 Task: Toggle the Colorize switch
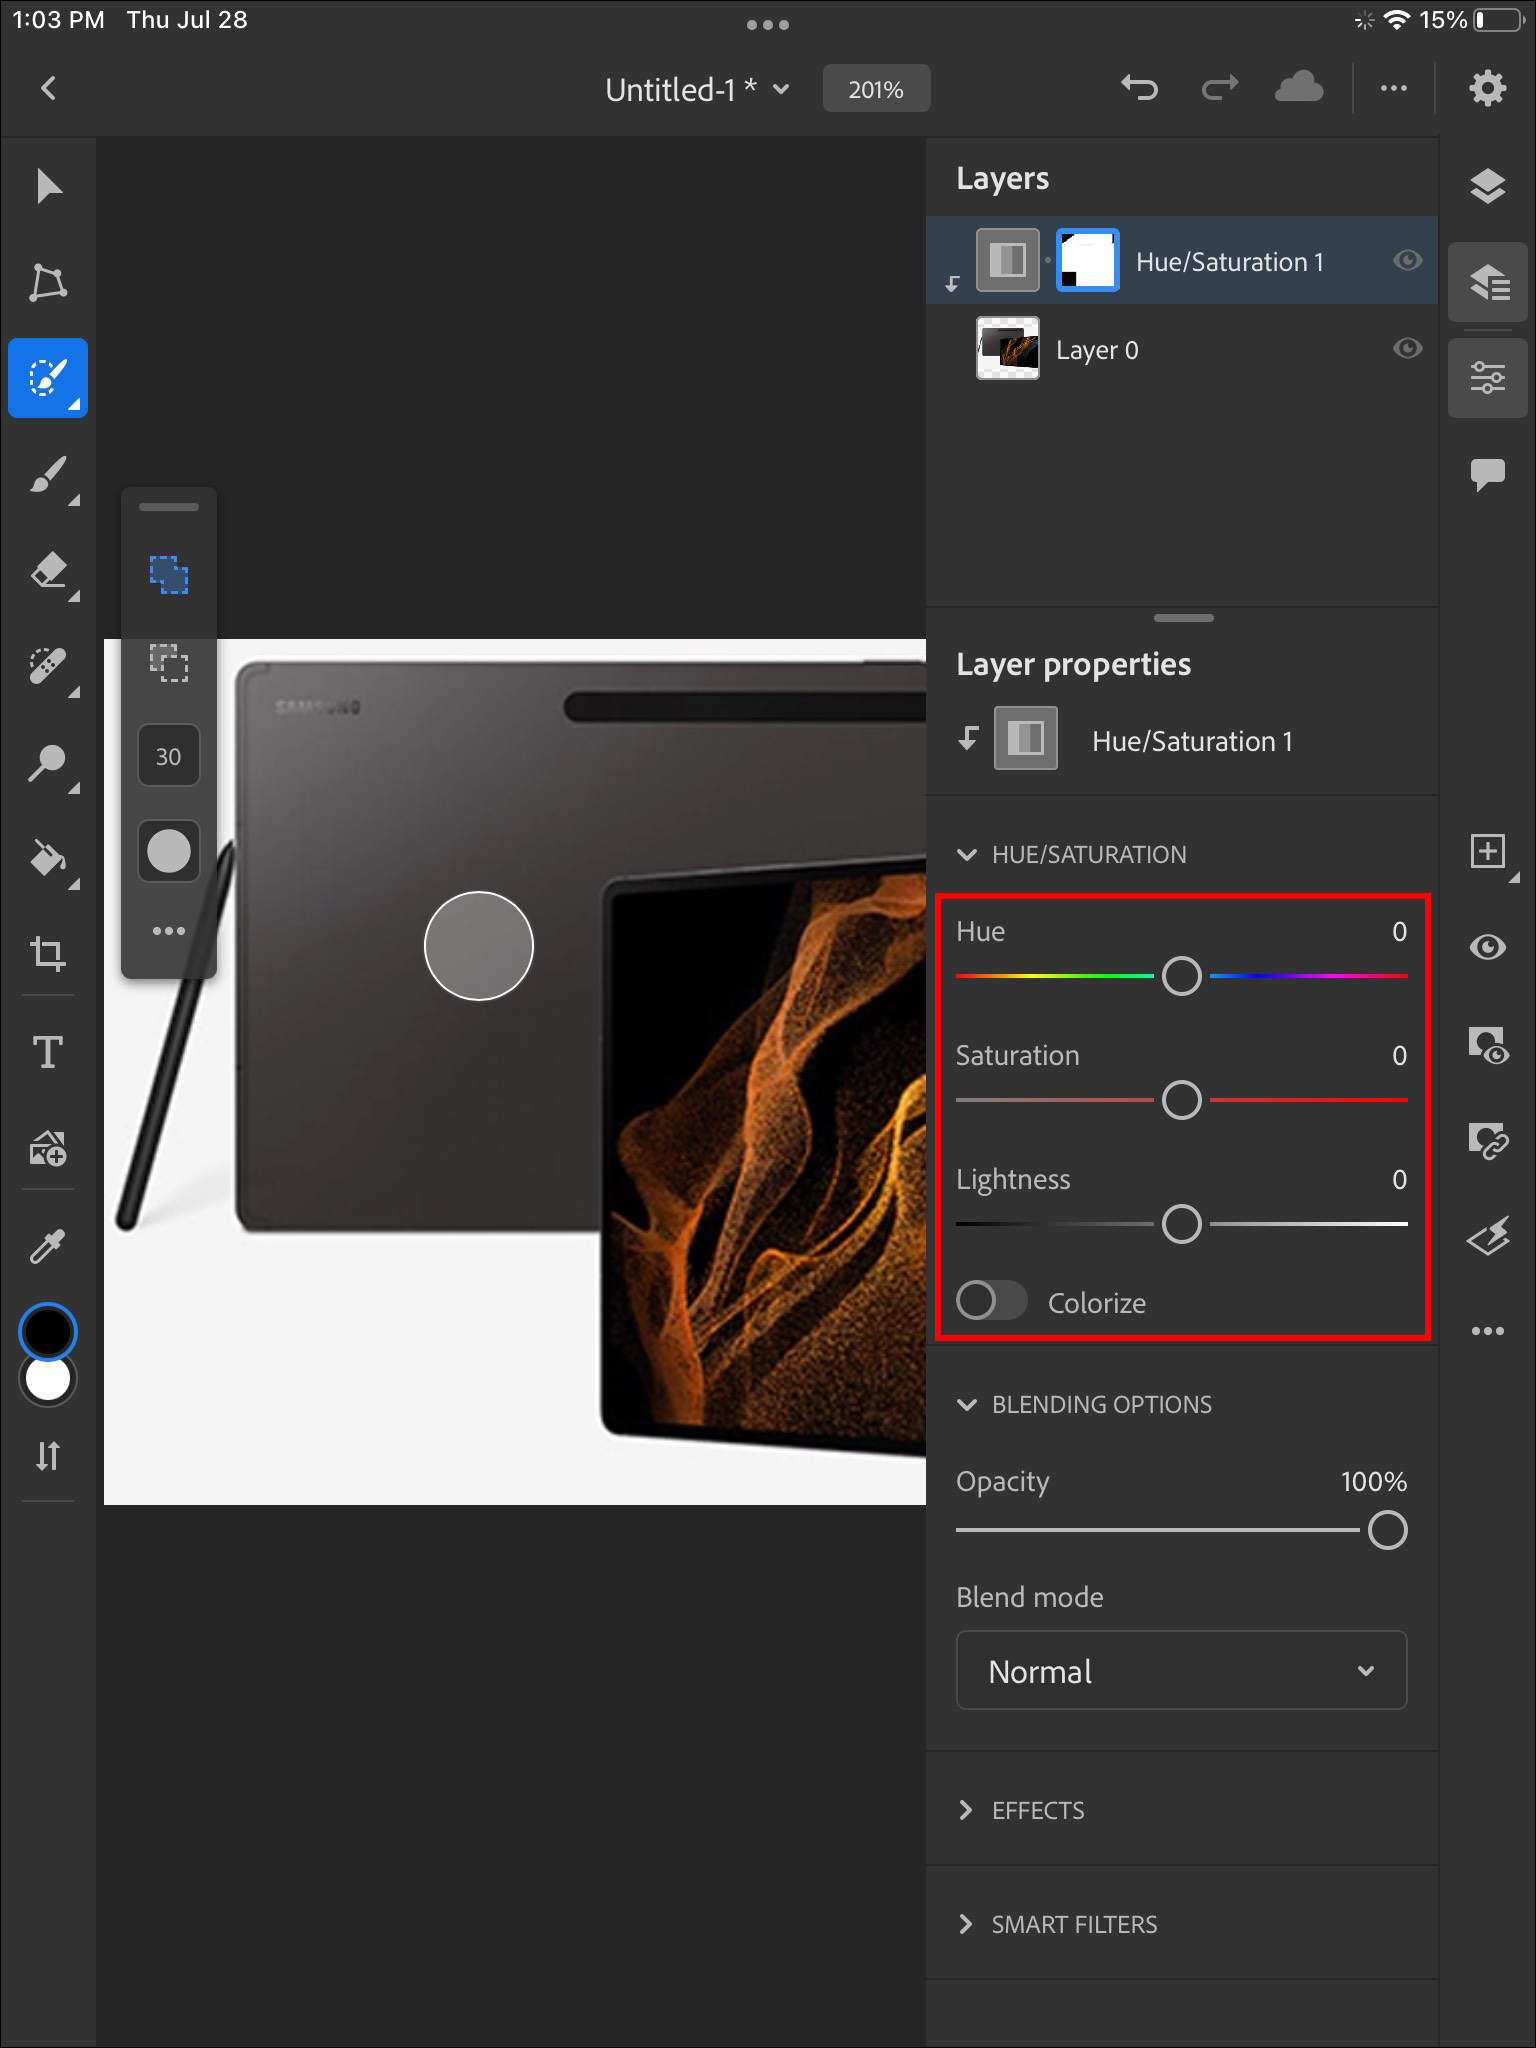click(x=990, y=1301)
